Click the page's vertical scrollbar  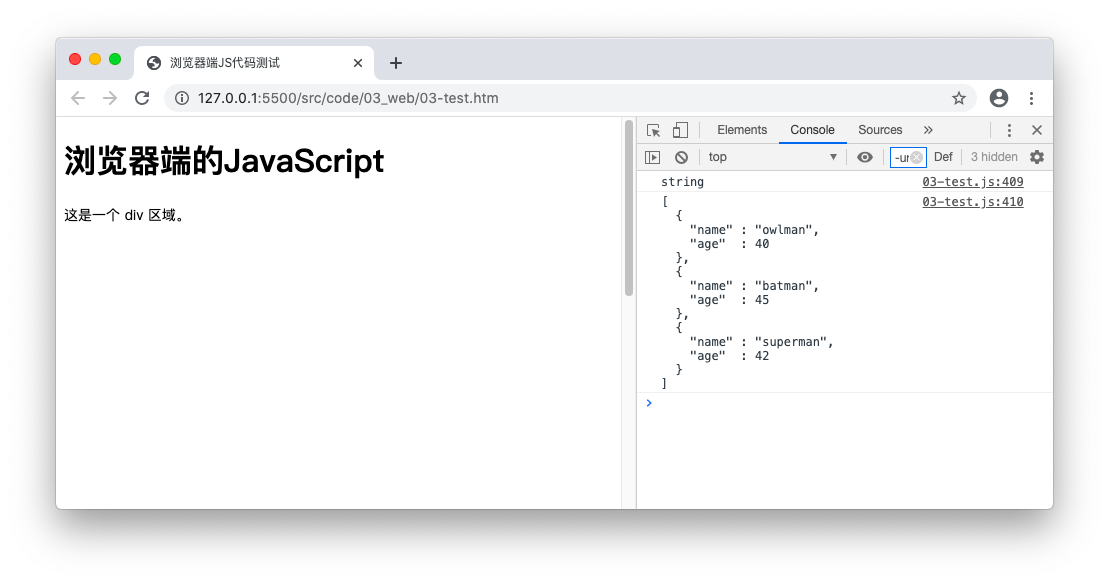pyautogui.click(x=629, y=210)
